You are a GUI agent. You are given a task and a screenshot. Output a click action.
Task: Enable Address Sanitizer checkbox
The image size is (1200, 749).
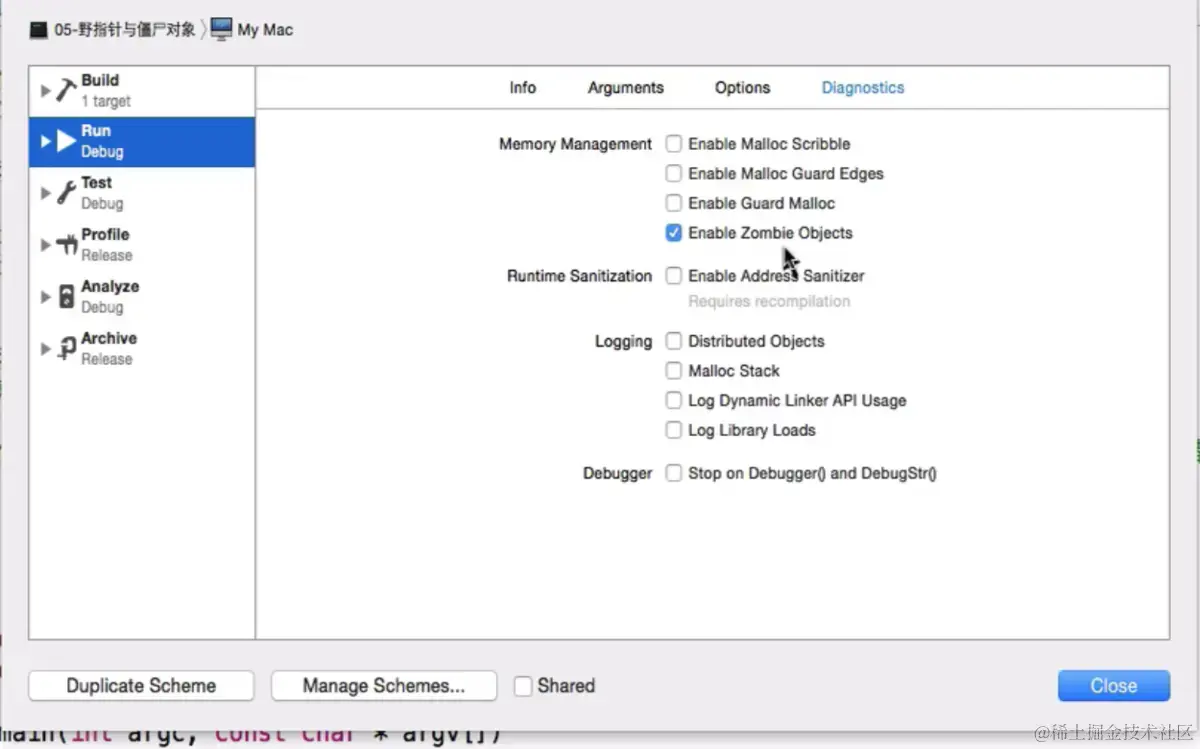674,276
